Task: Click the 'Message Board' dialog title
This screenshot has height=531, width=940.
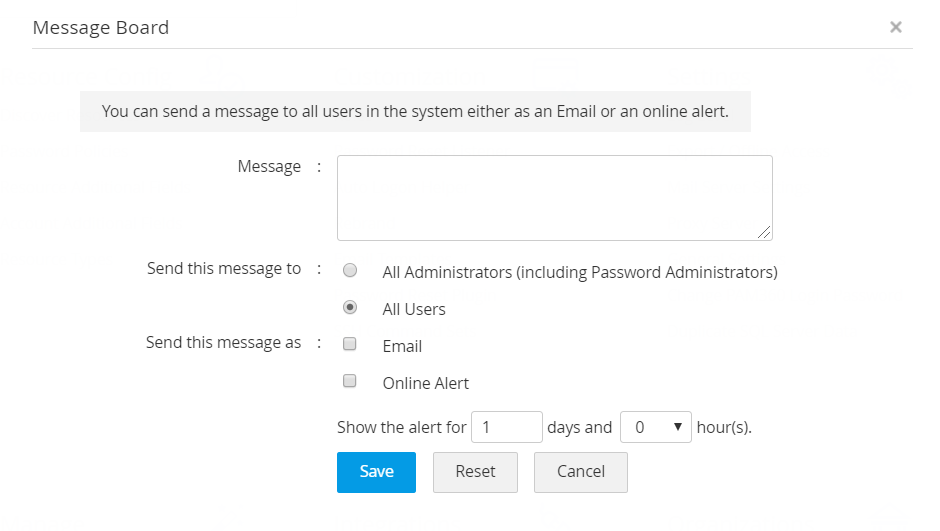Action: click(x=100, y=27)
